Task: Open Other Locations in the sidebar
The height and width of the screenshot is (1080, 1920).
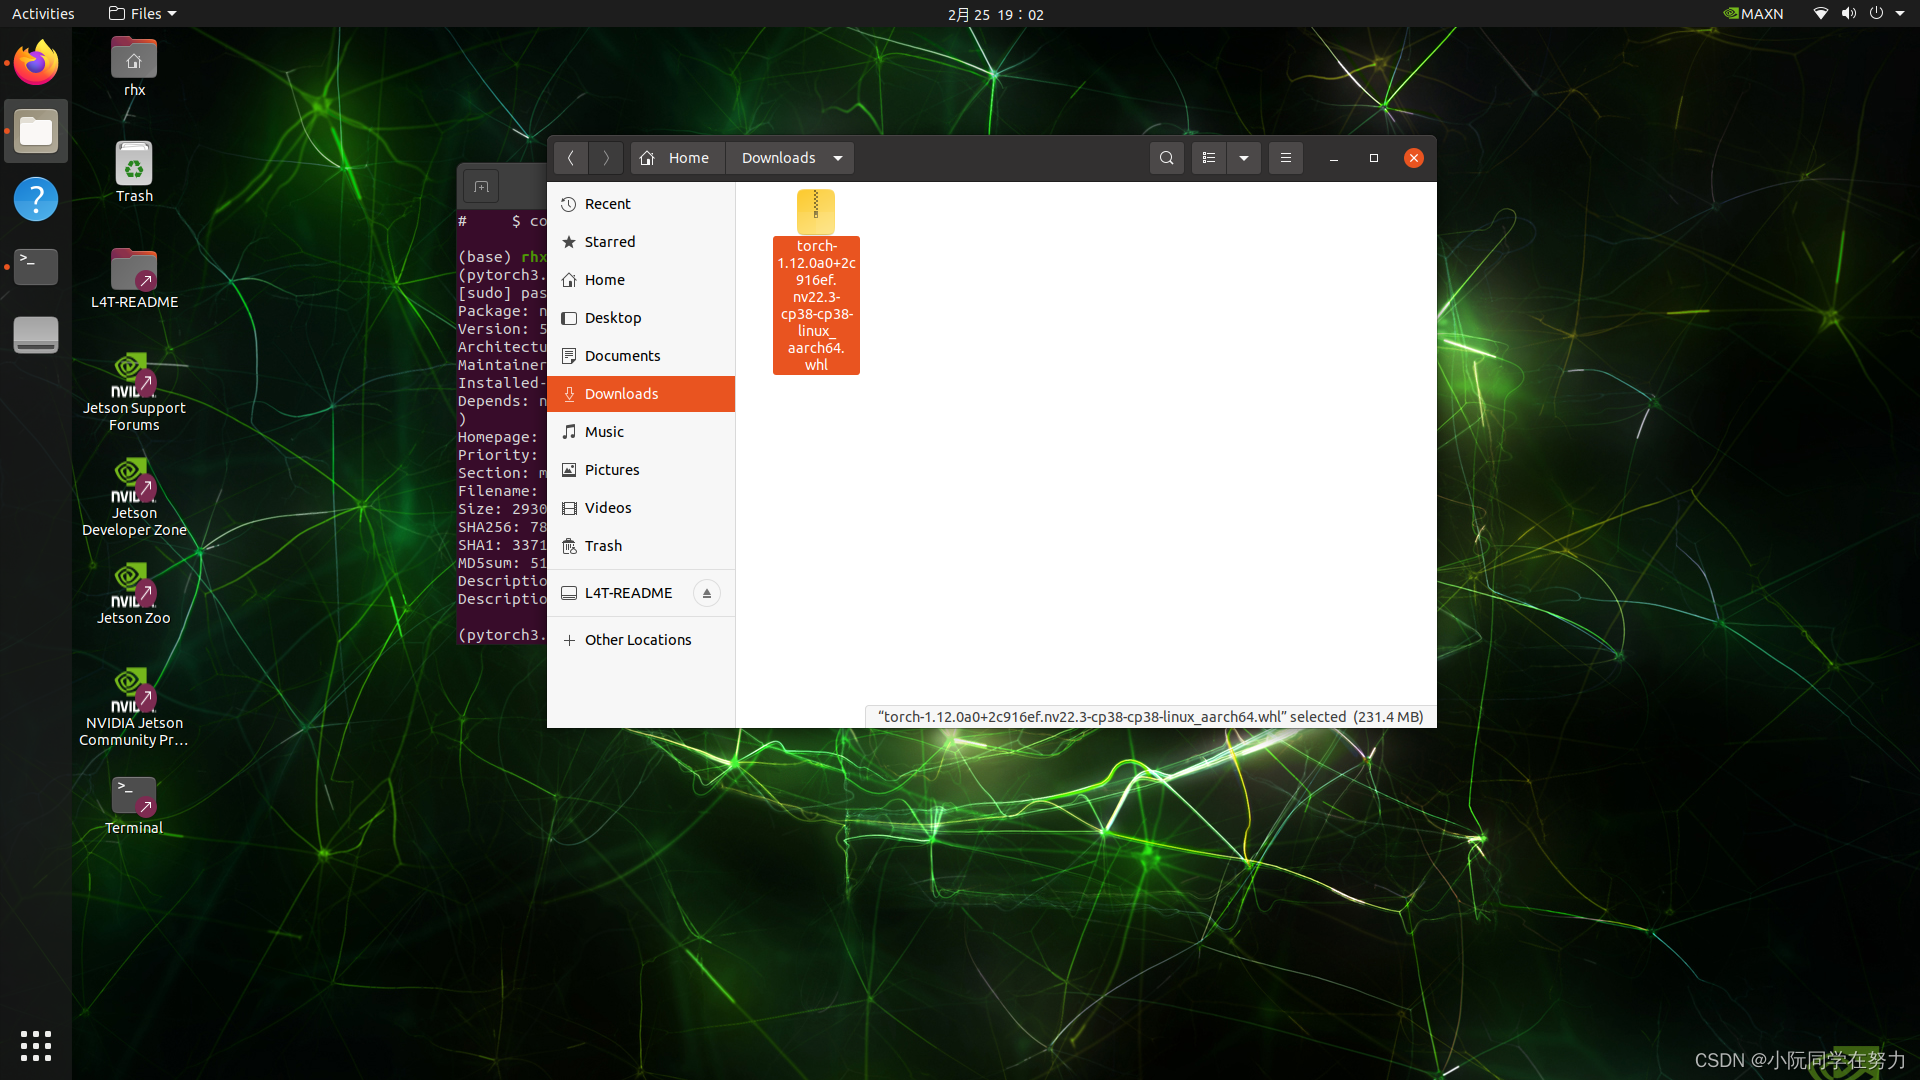Action: pos(641,640)
